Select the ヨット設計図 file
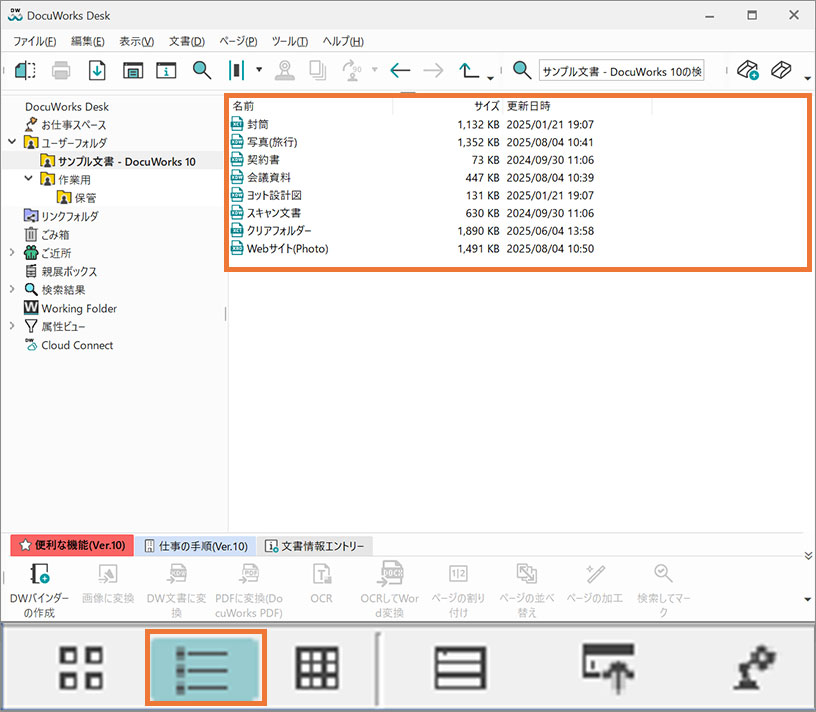The height and width of the screenshot is (712, 816). pos(266,195)
